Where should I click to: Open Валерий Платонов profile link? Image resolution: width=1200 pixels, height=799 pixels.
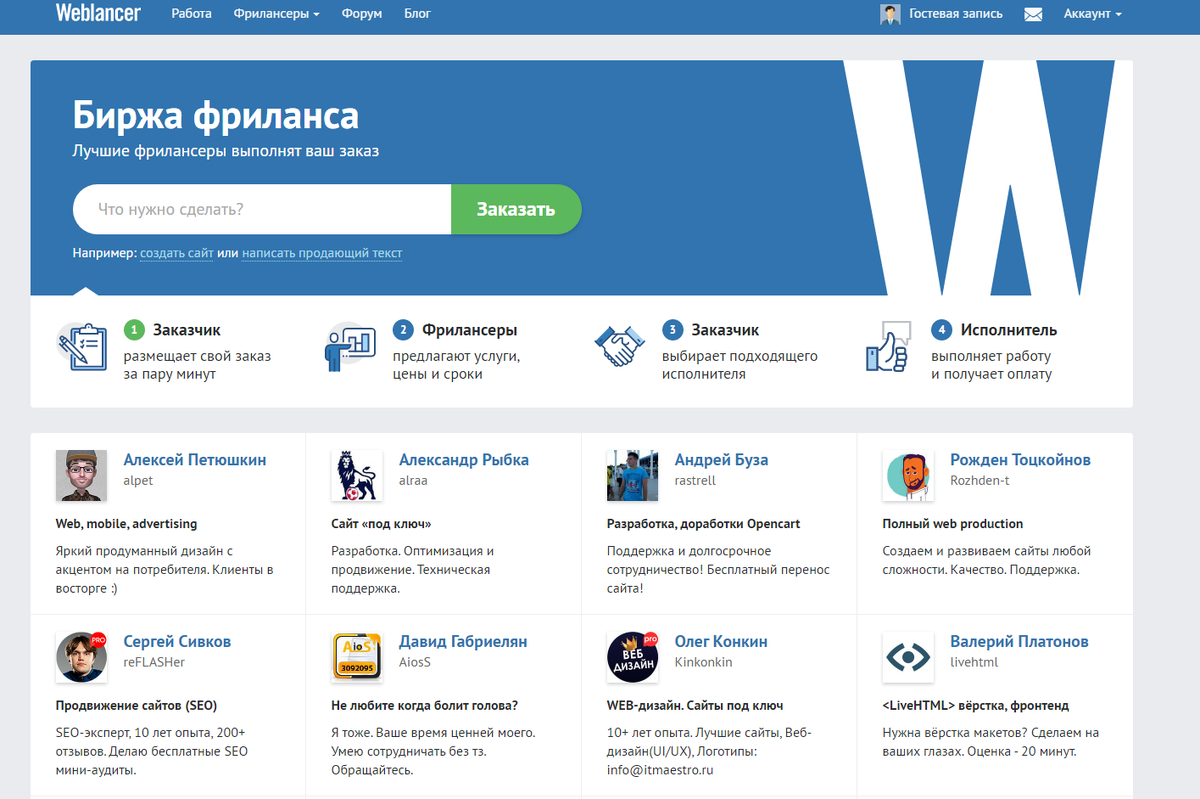point(1019,641)
